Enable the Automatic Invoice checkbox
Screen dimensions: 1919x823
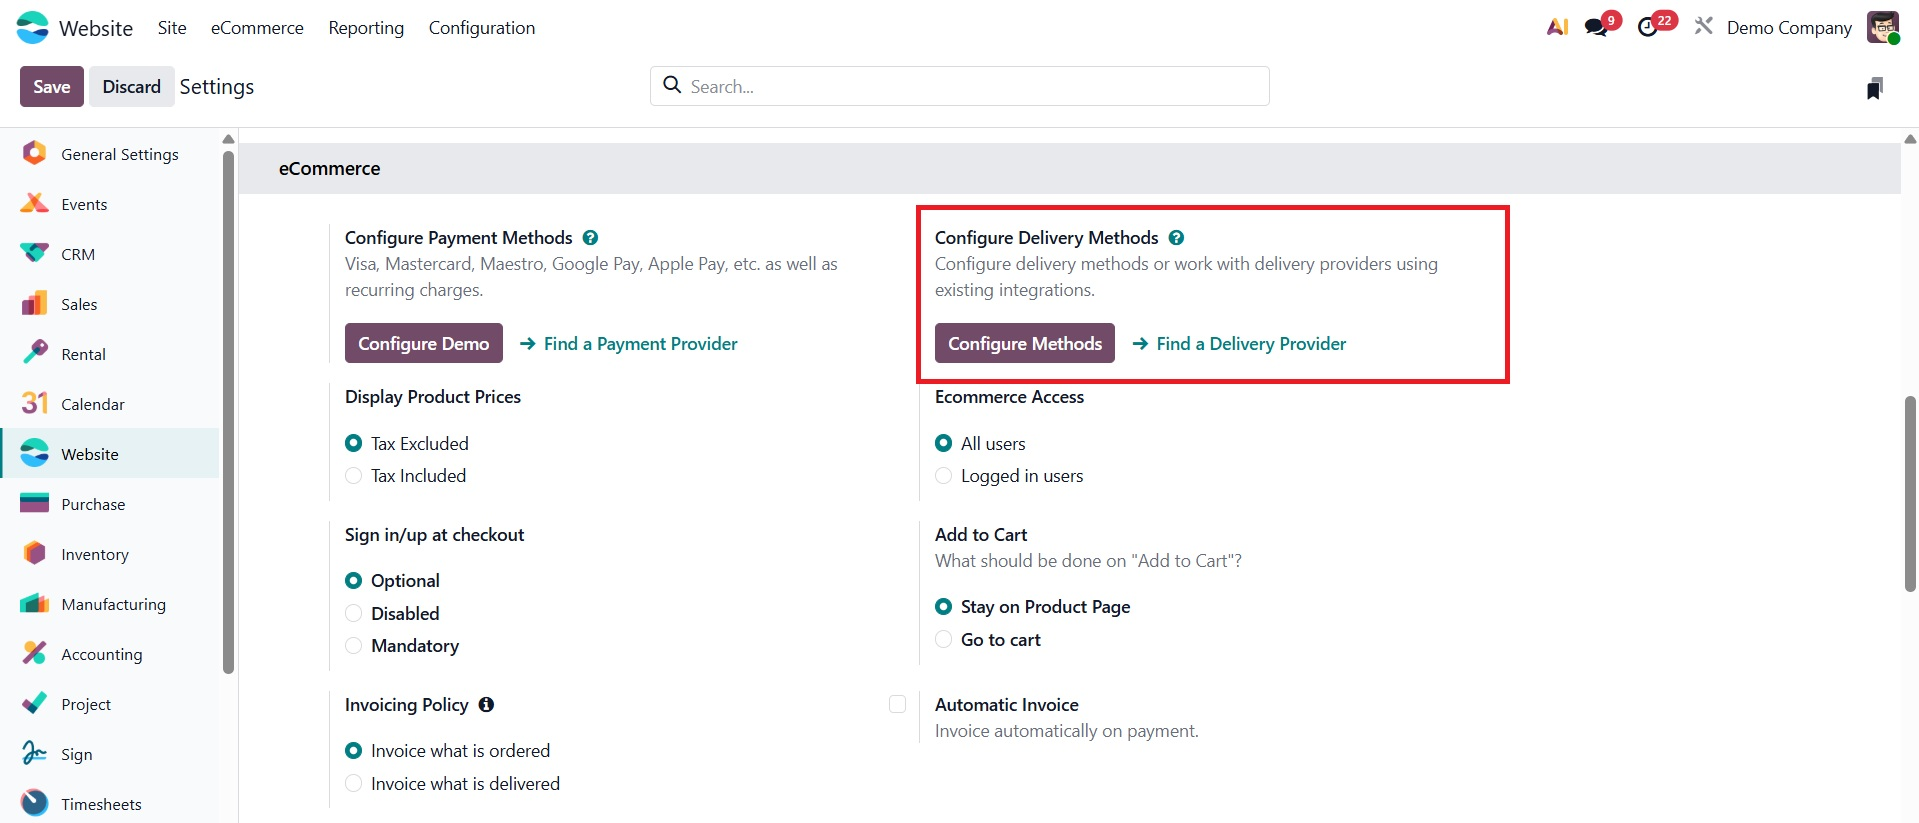[x=897, y=705]
